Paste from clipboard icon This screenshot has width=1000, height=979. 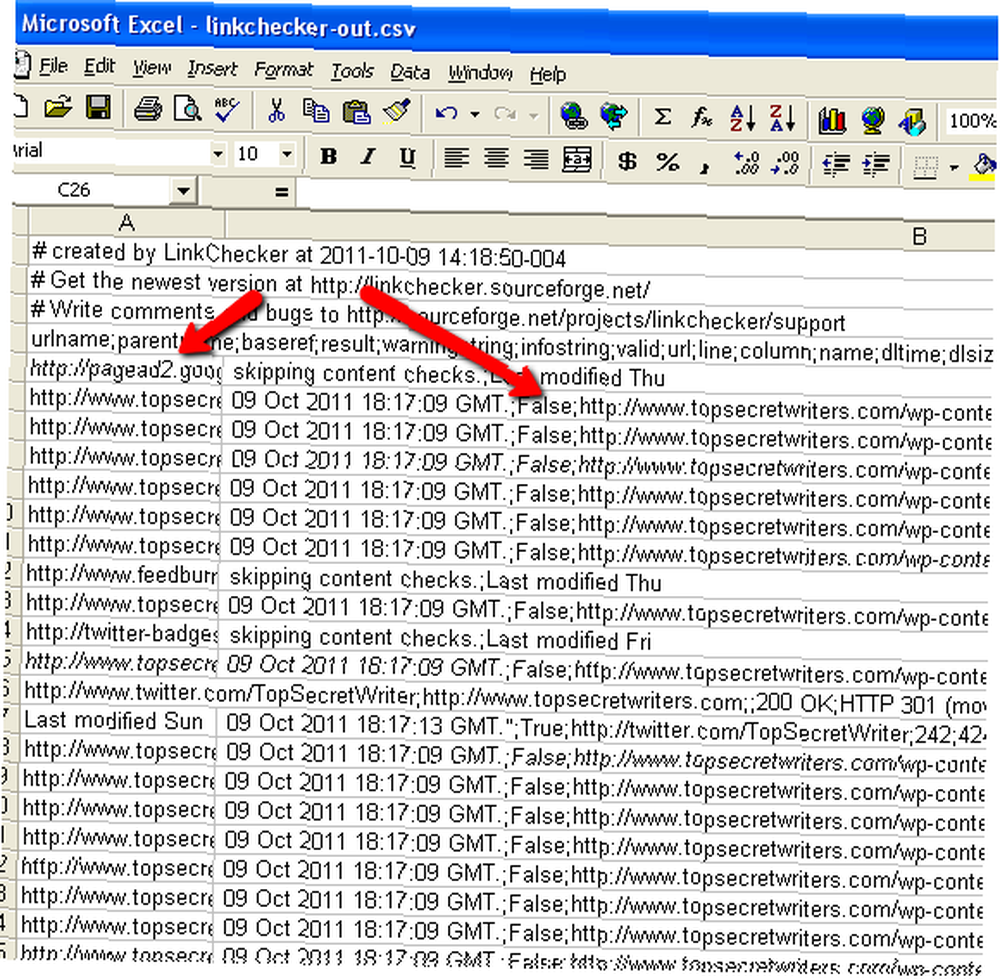tap(357, 112)
